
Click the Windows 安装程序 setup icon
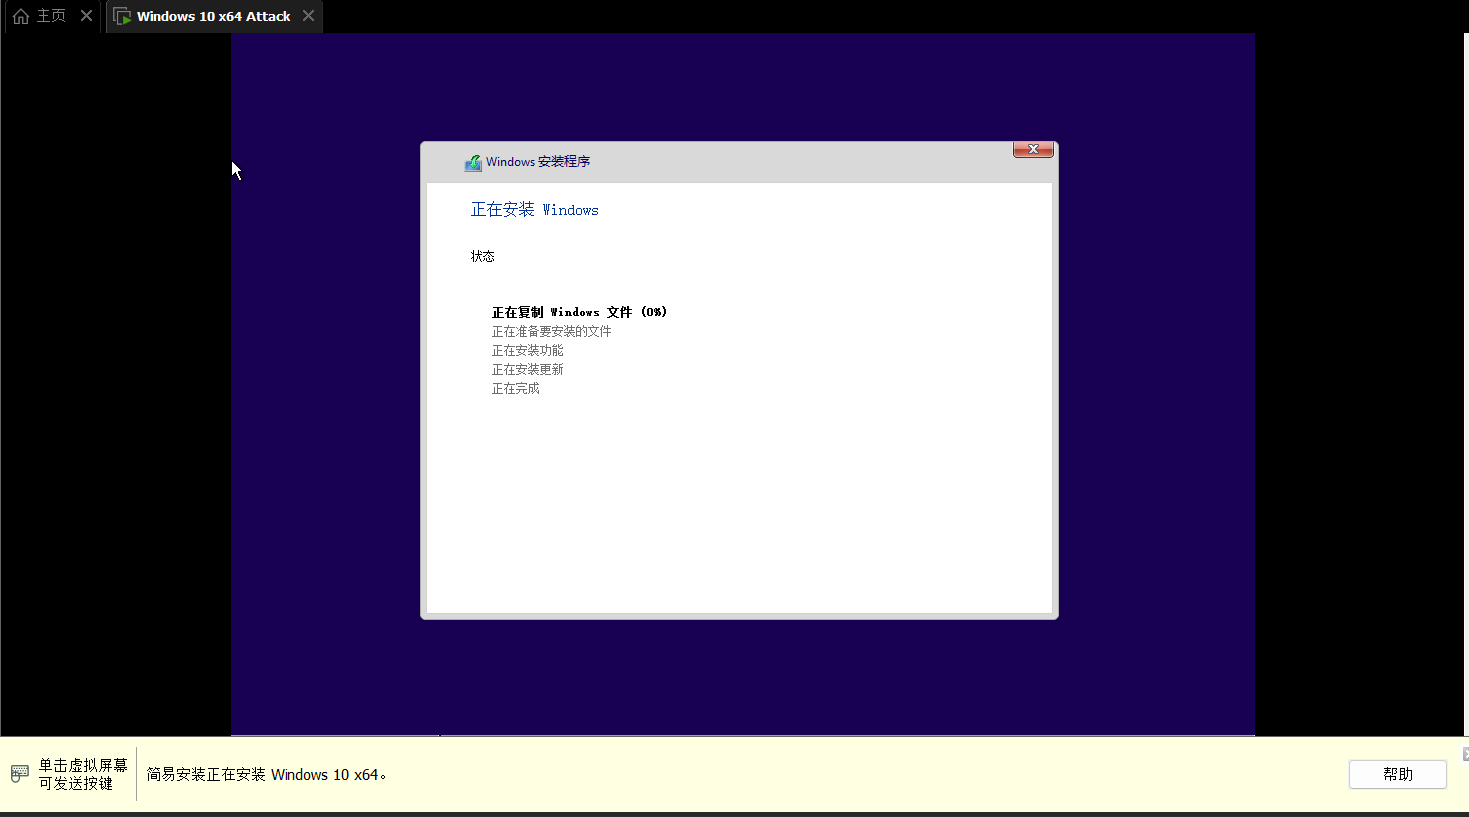473,162
